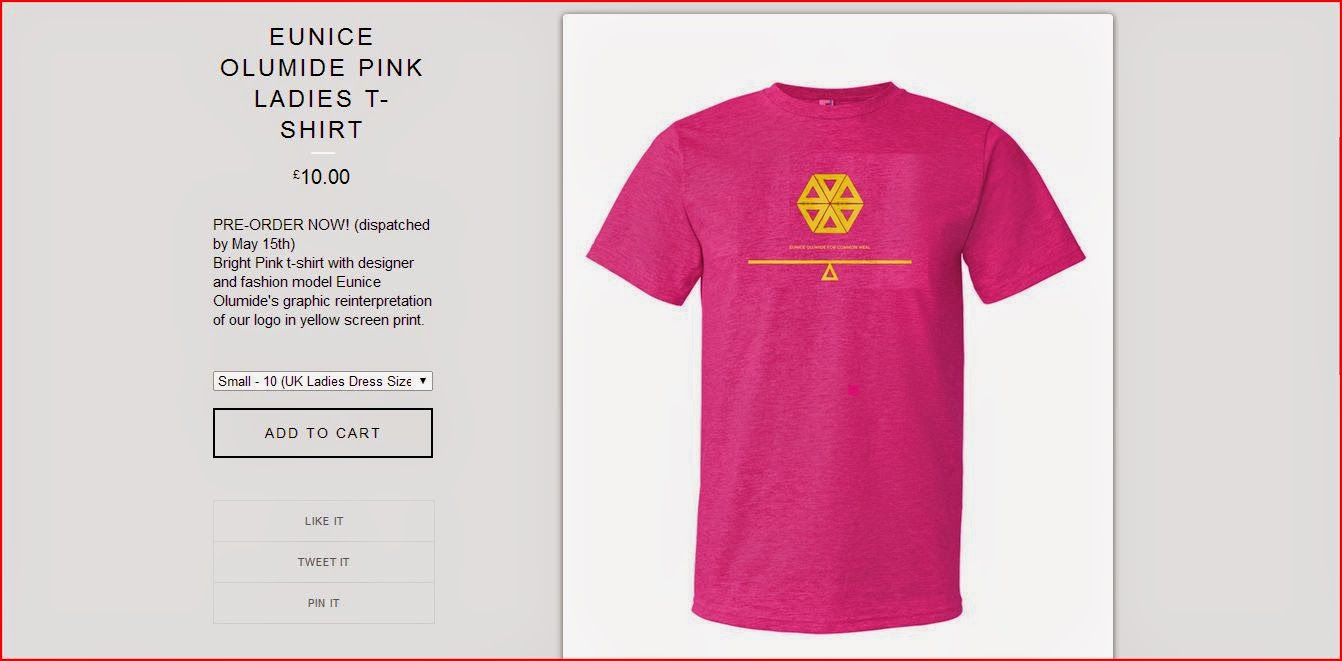1342x661 pixels.
Task: Share the product with LIKE IT
Action: tap(324, 521)
